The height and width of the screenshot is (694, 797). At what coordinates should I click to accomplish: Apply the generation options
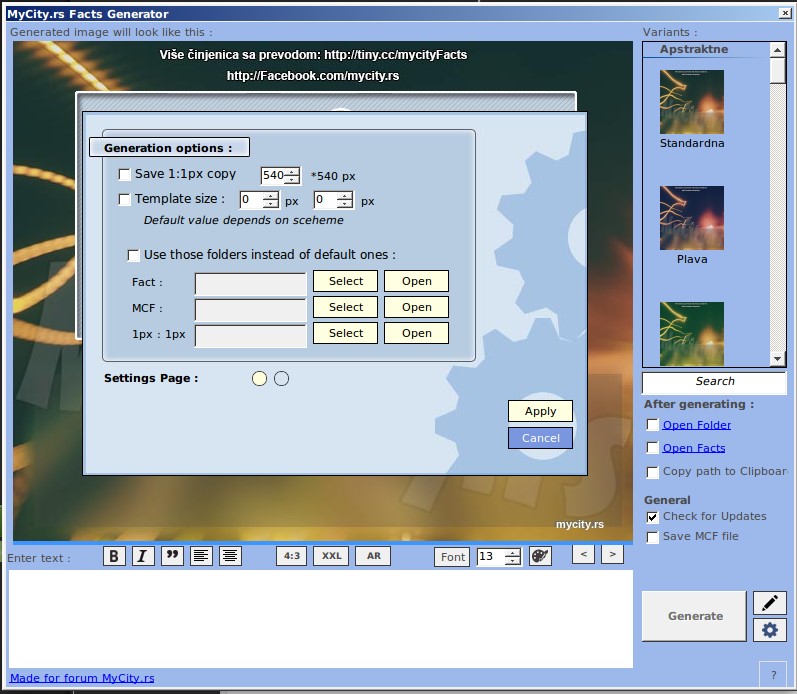coord(540,411)
